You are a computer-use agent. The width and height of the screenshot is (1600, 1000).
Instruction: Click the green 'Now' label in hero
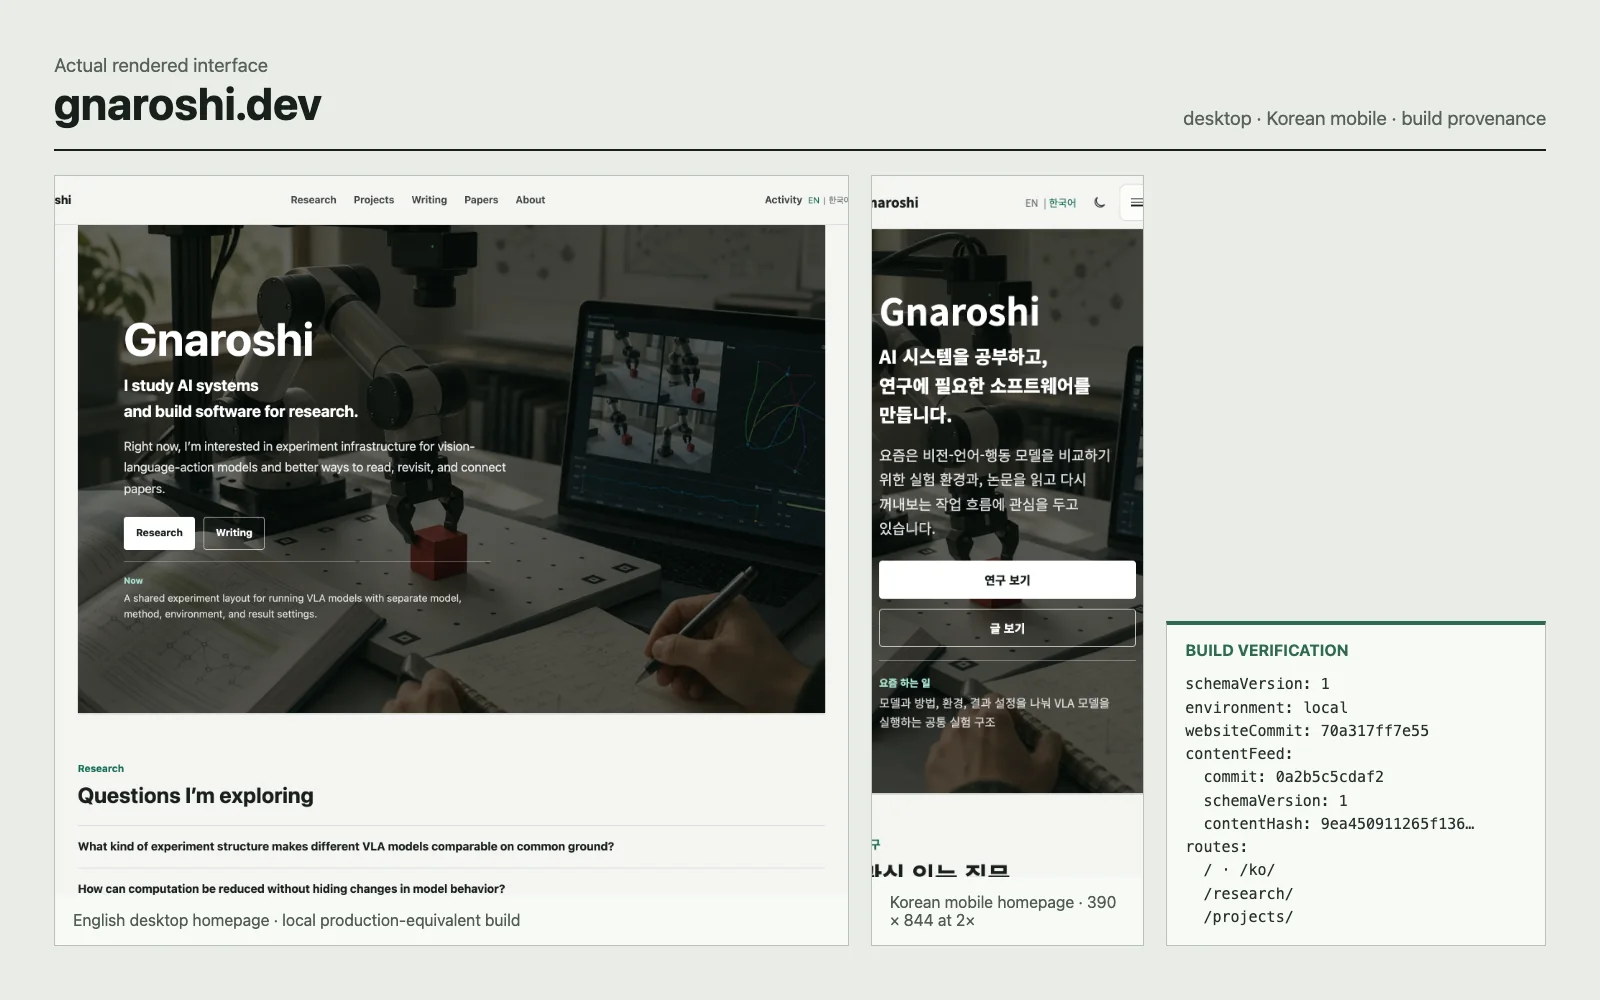pyautogui.click(x=133, y=581)
